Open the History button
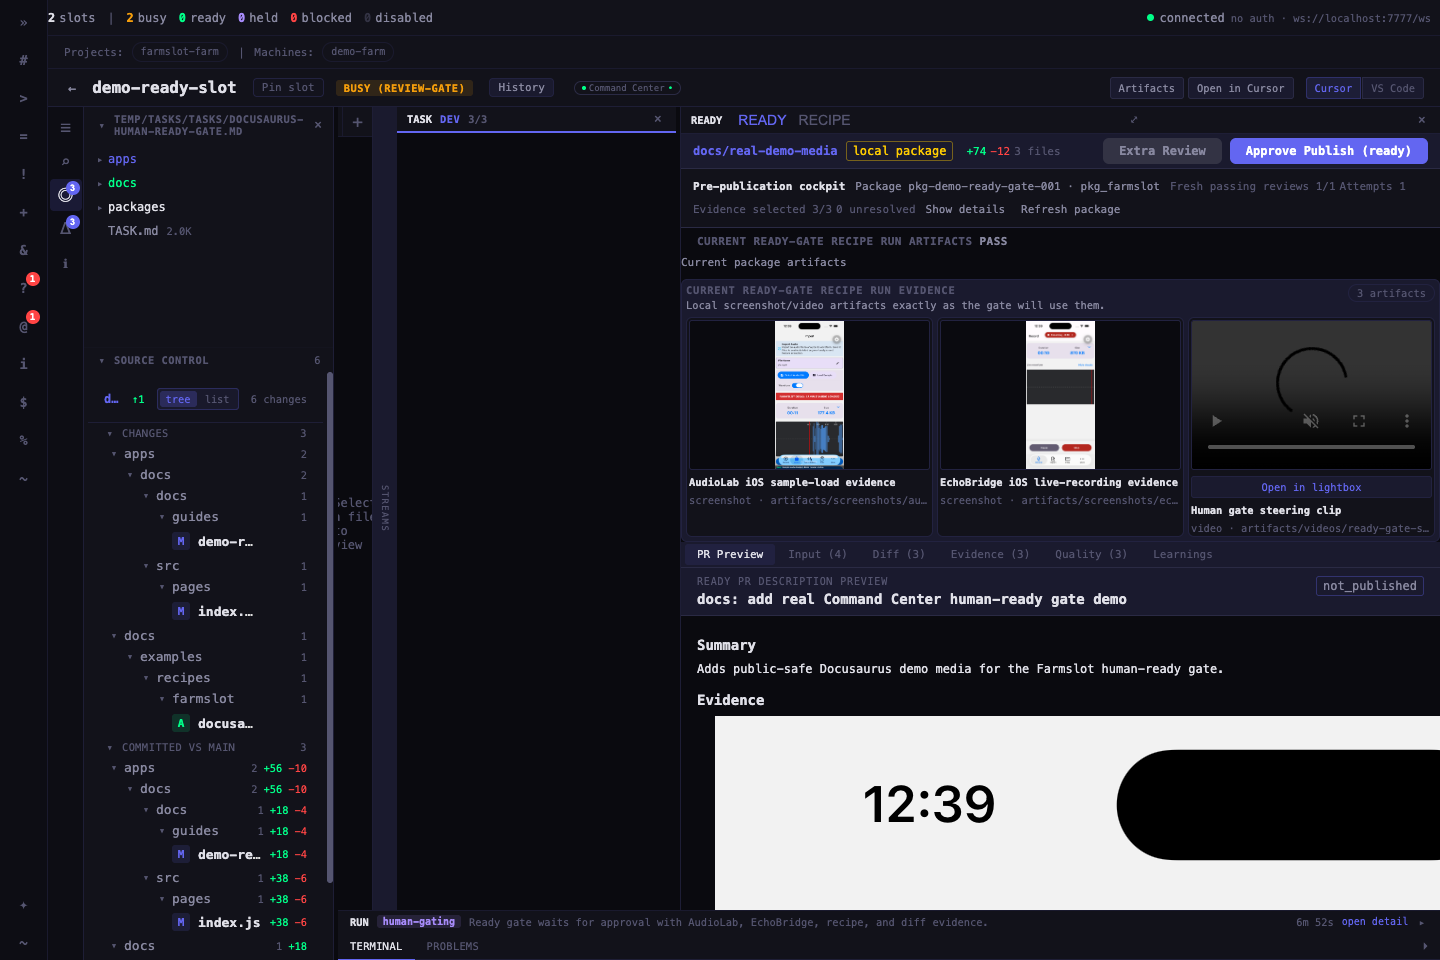 (x=521, y=88)
